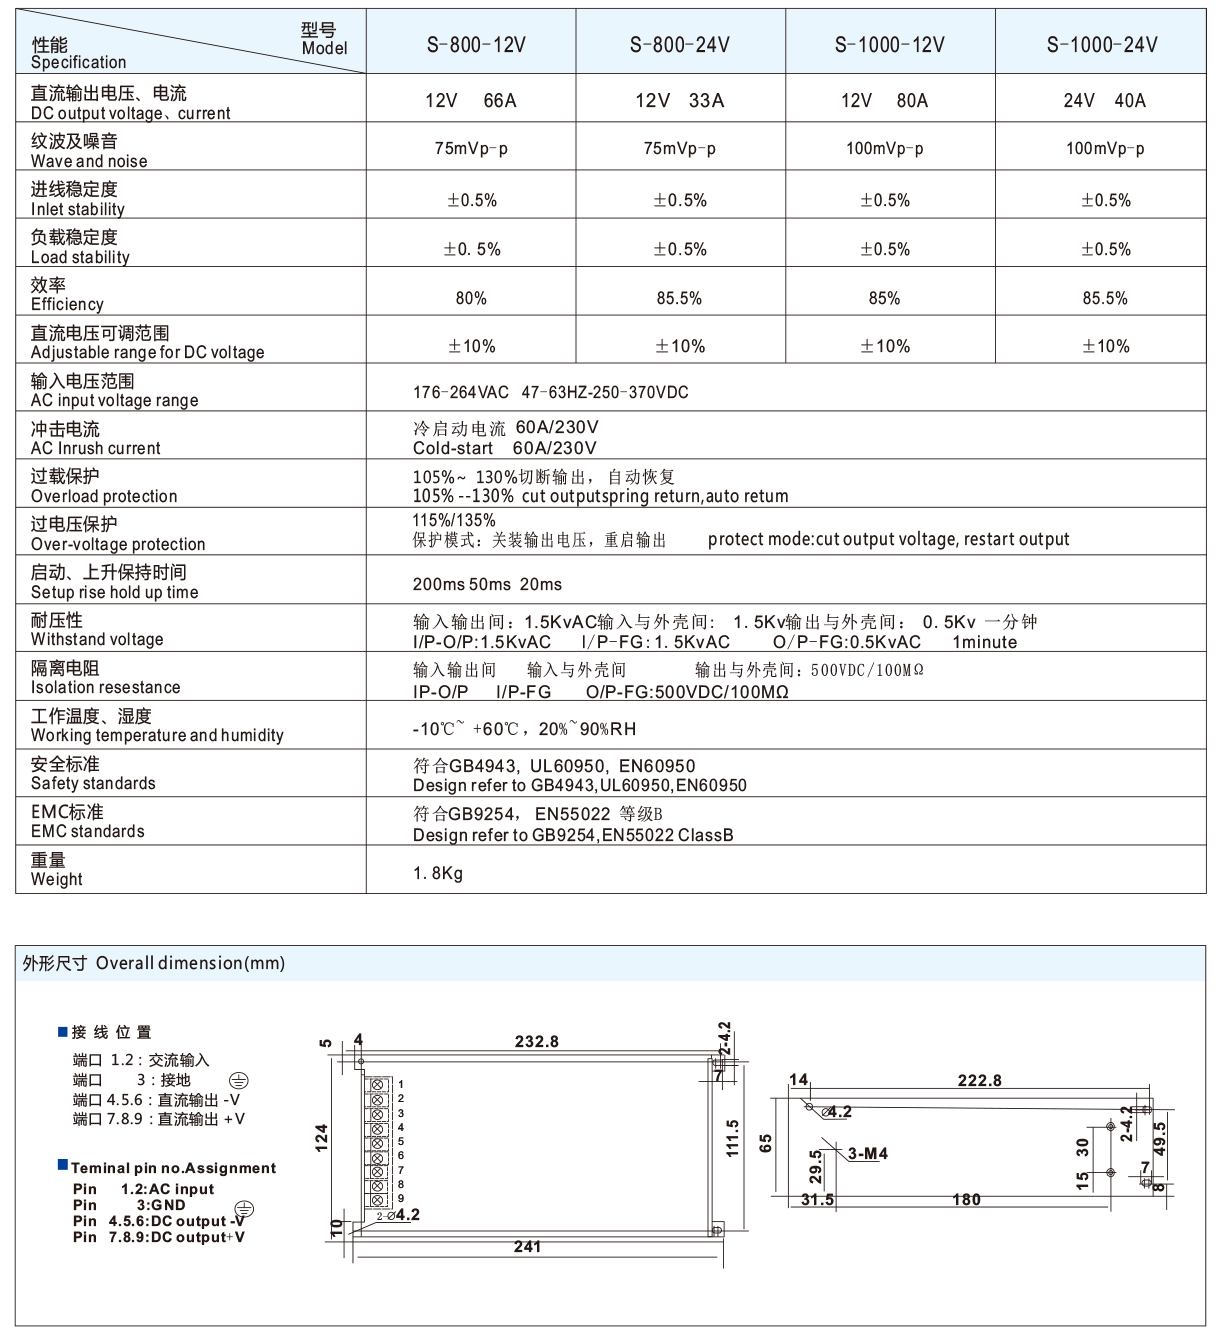Click terminal pin 9 in the connector diagram

point(376,1199)
